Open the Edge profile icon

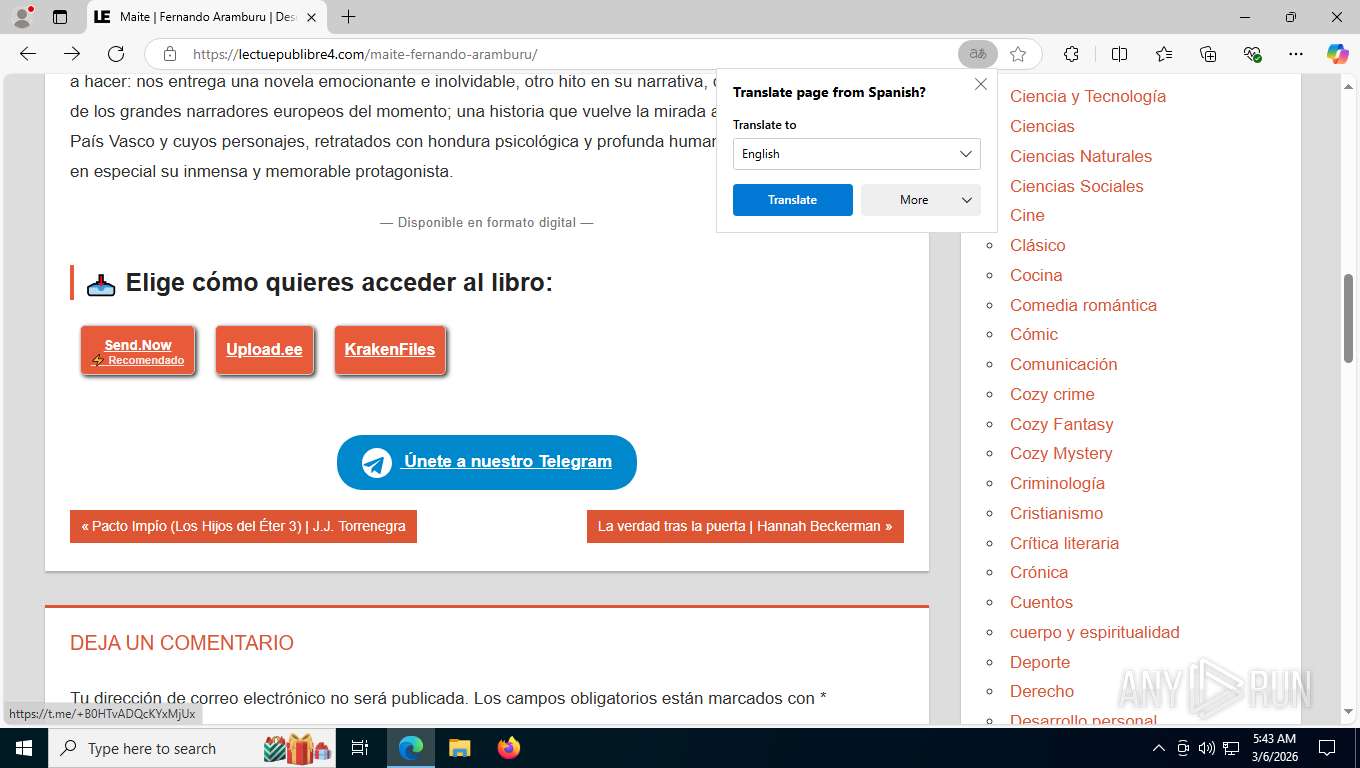[22, 17]
